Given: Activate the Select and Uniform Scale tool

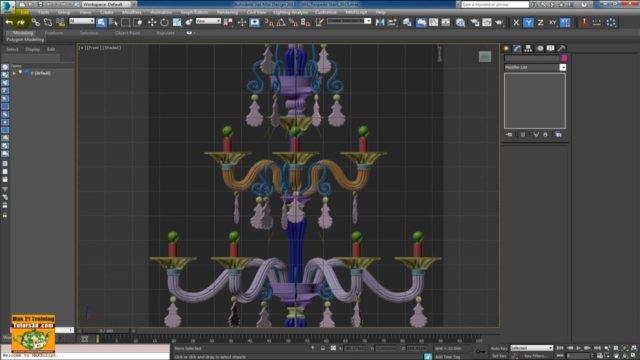Looking at the screenshot, I should click(177, 22).
